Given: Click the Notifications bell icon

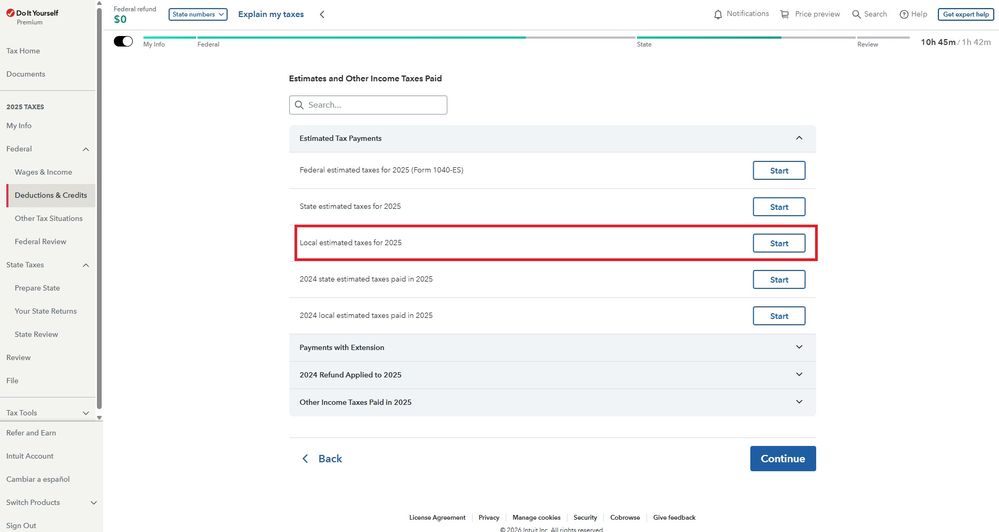Looking at the screenshot, I should pos(718,14).
